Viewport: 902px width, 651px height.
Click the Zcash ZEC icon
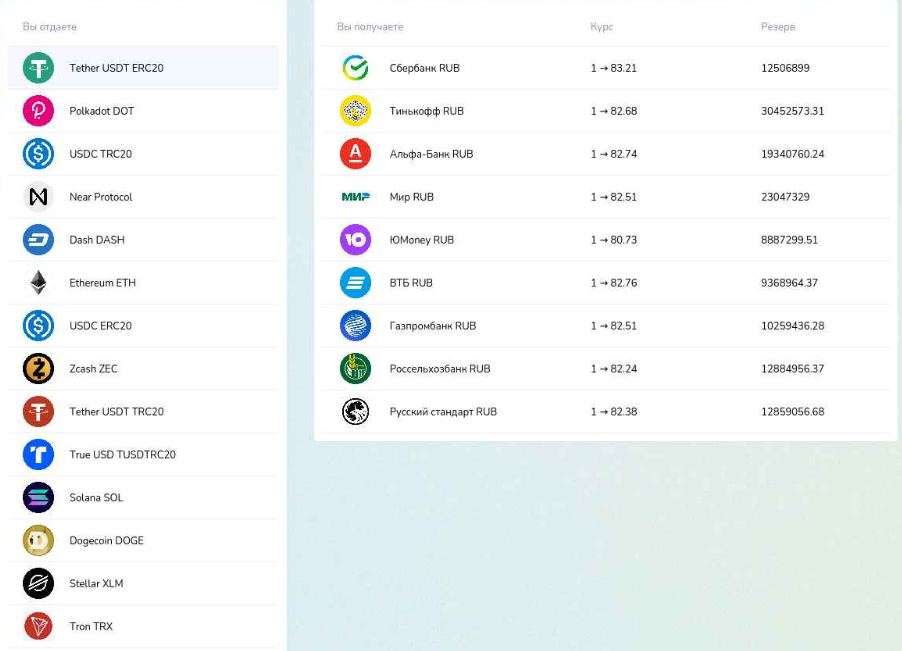[39, 369]
